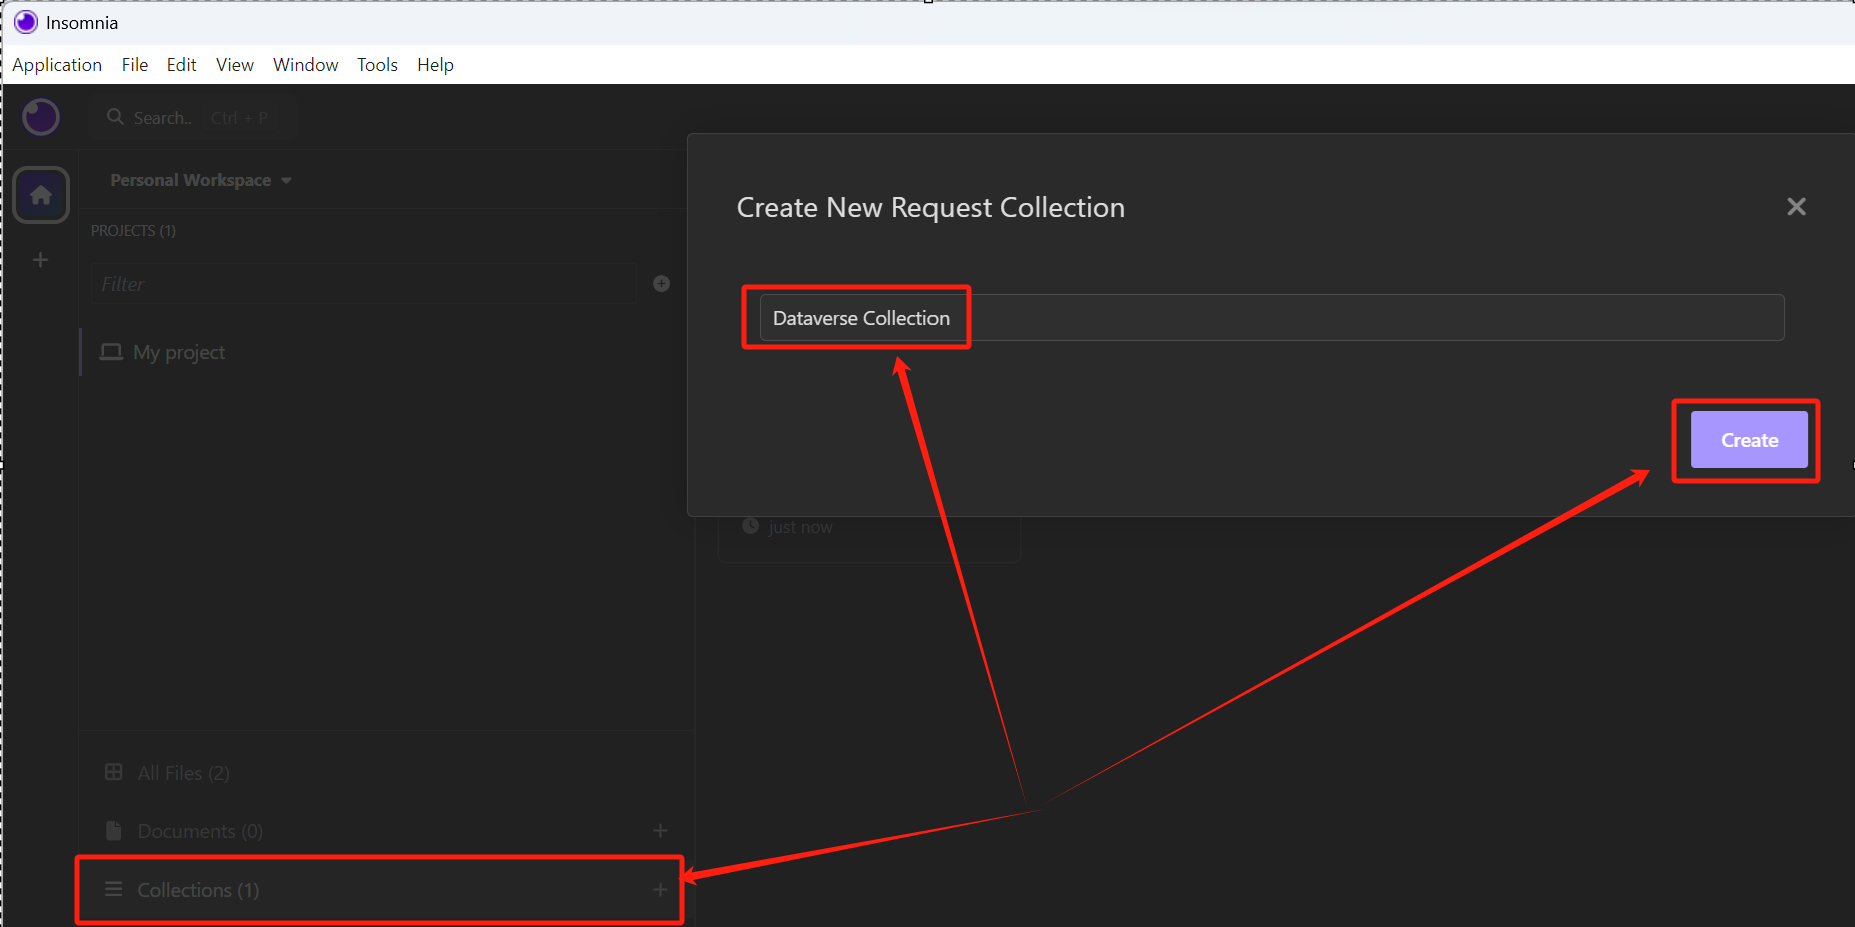1855x927 pixels.
Task: Open the Window menu
Action: click(x=306, y=65)
